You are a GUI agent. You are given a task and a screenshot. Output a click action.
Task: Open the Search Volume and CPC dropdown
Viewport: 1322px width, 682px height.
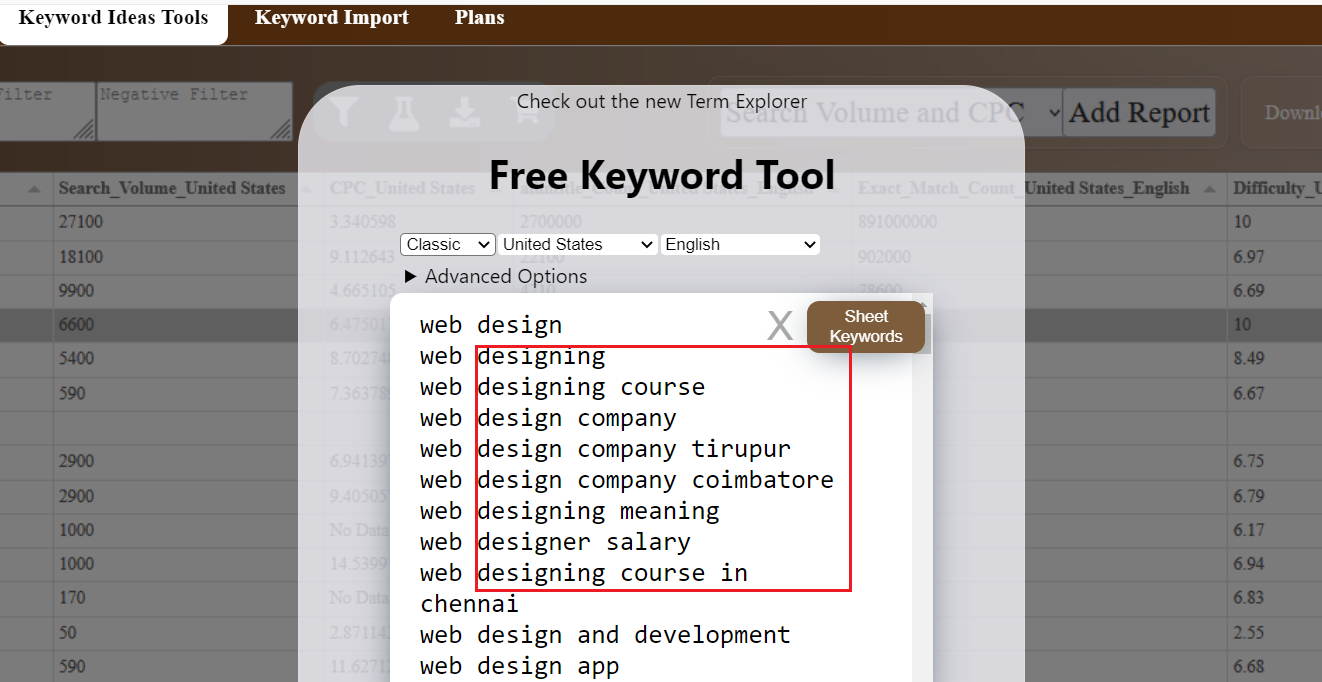coord(892,113)
